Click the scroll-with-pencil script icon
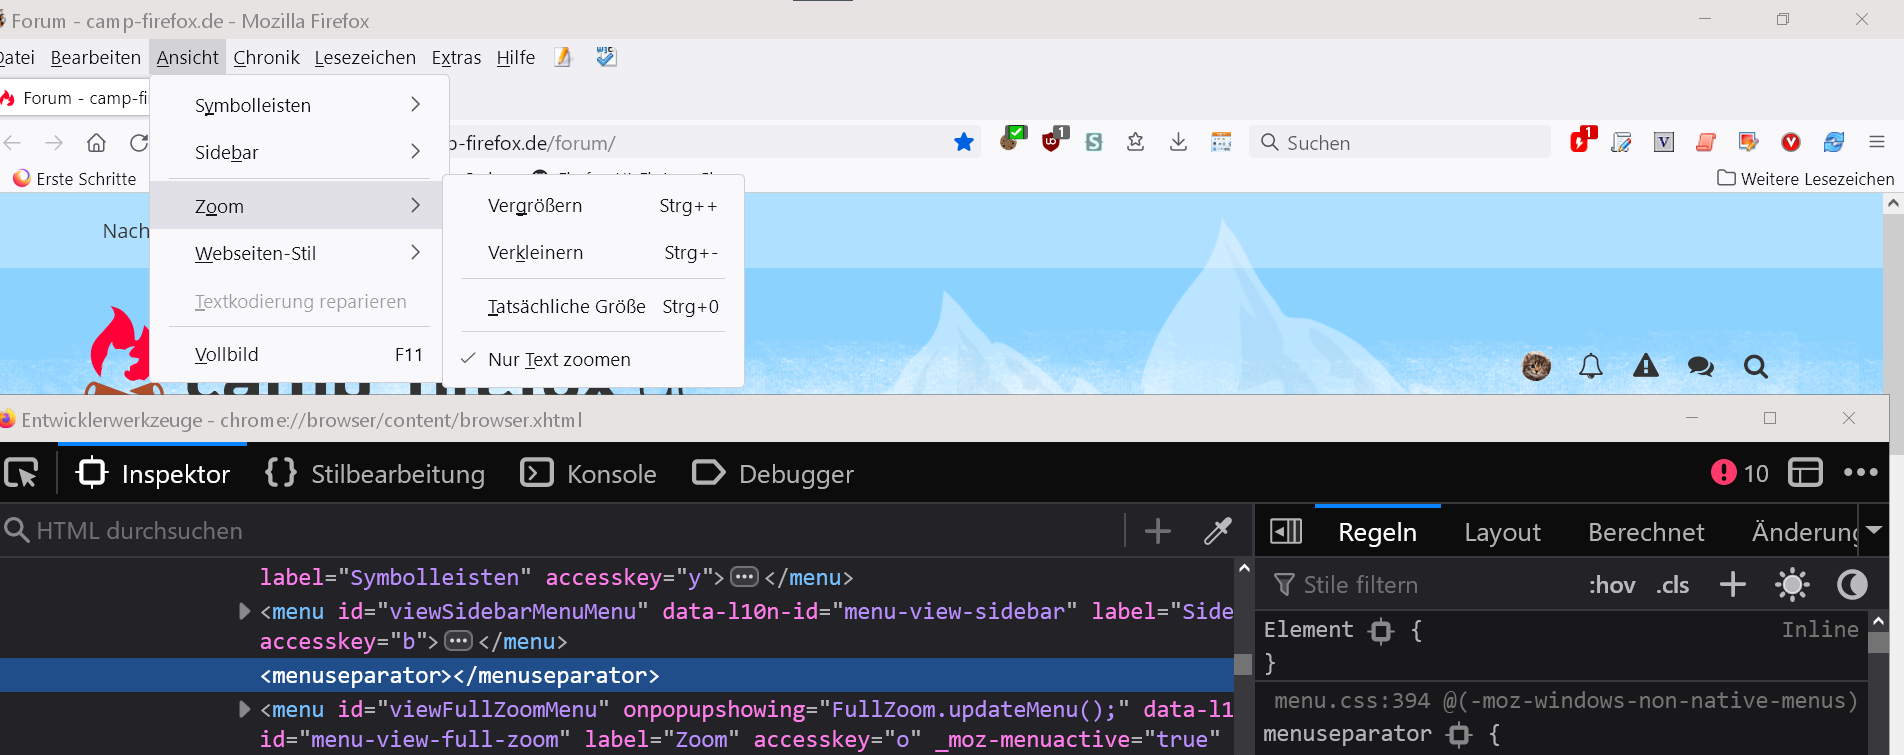This screenshot has height=755, width=1904. pyautogui.click(x=1622, y=142)
